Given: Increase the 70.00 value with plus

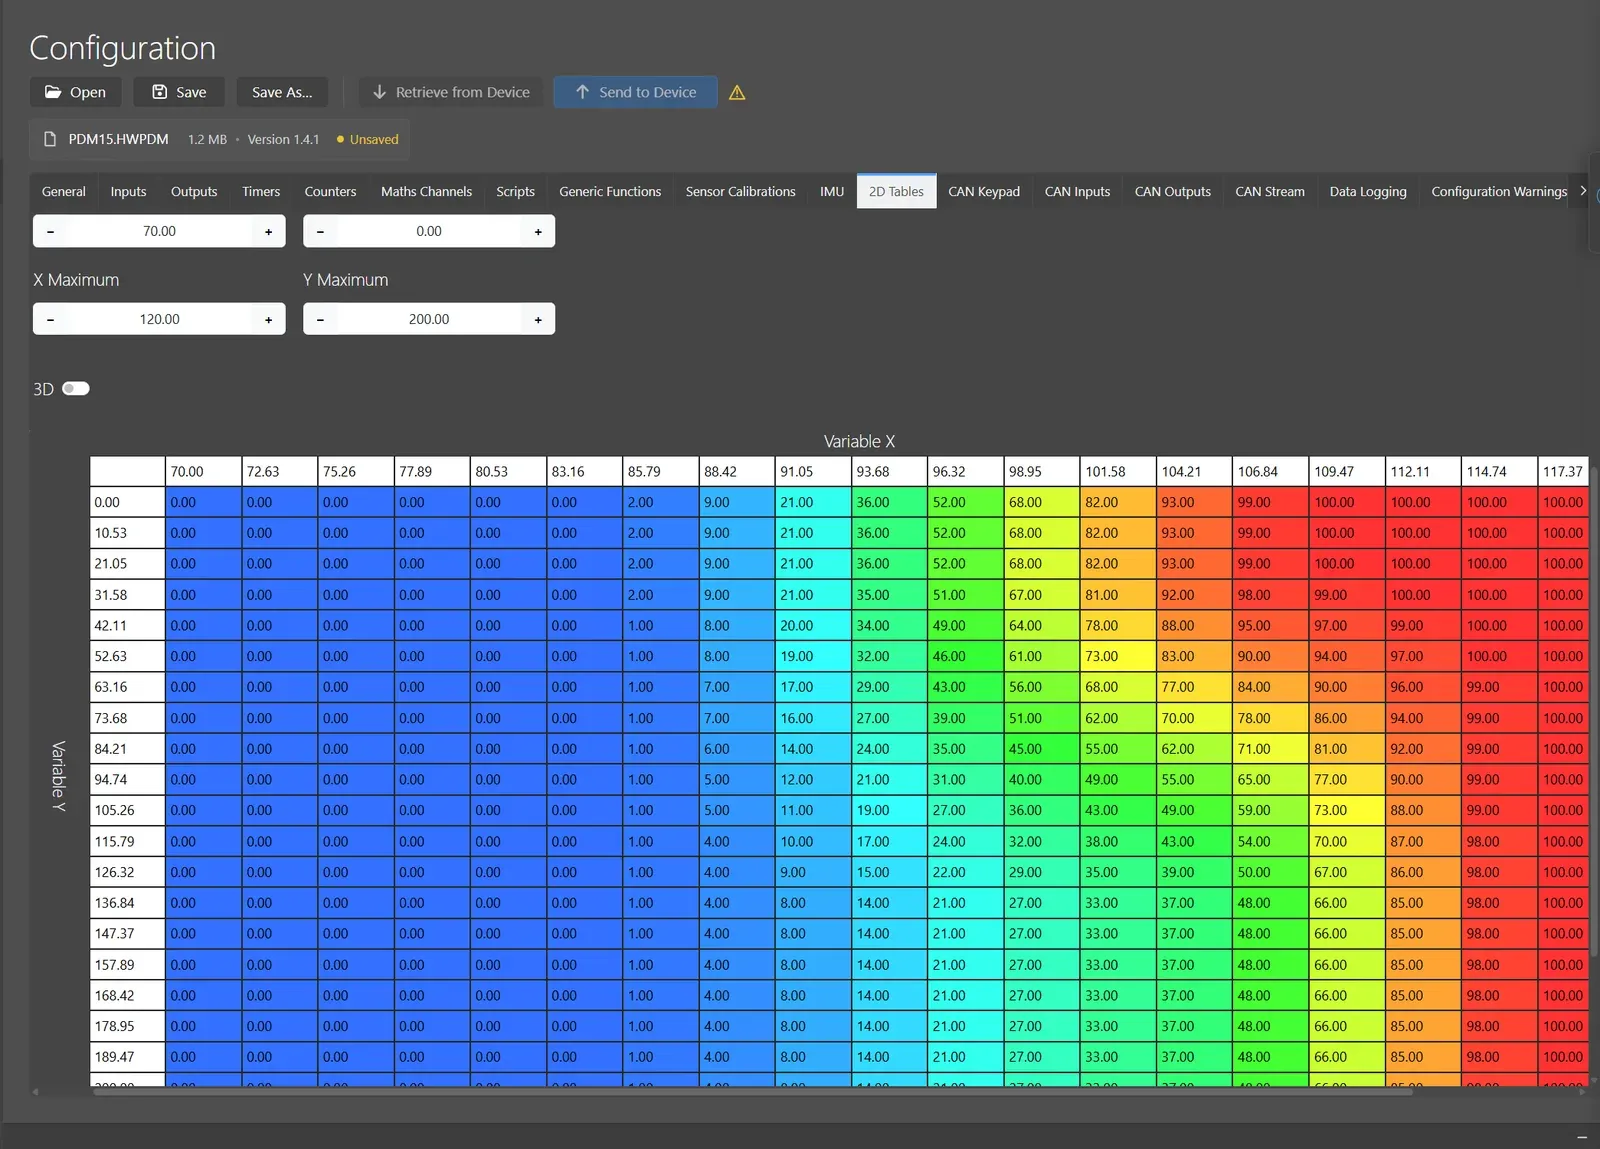Looking at the screenshot, I should point(268,232).
